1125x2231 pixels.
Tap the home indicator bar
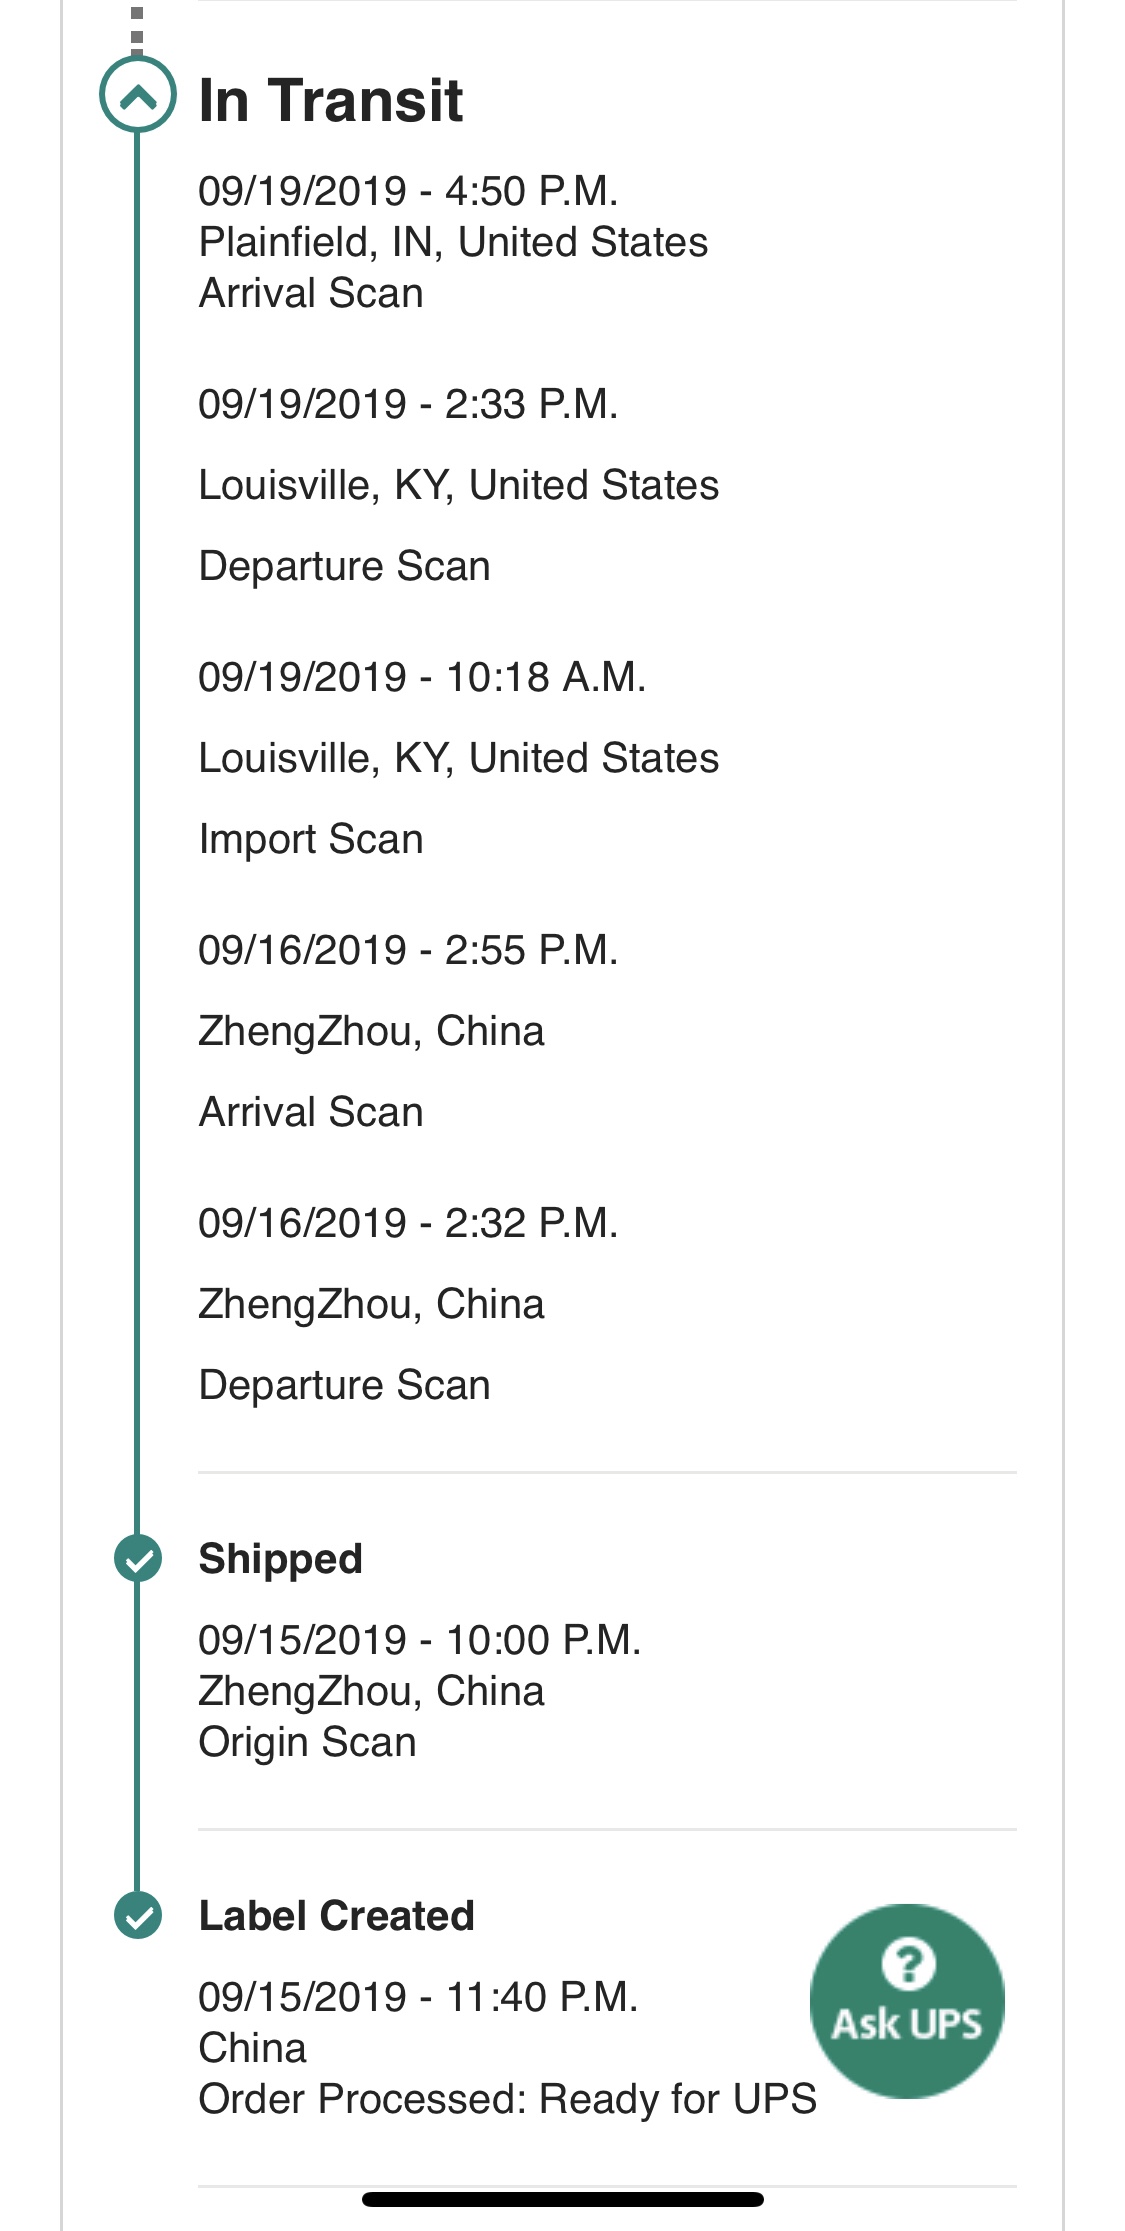[563, 2199]
